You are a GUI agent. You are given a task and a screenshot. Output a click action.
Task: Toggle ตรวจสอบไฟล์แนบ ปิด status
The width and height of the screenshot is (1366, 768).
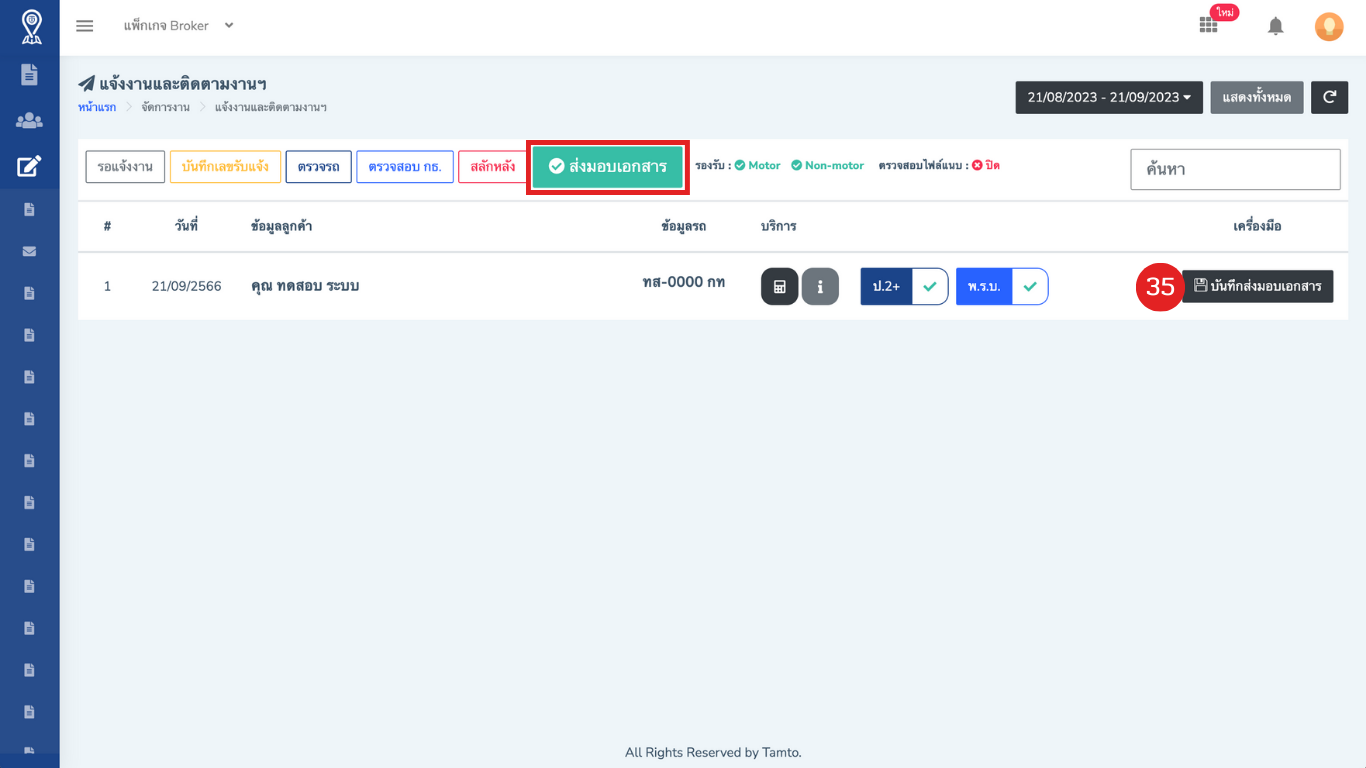coord(986,165)
